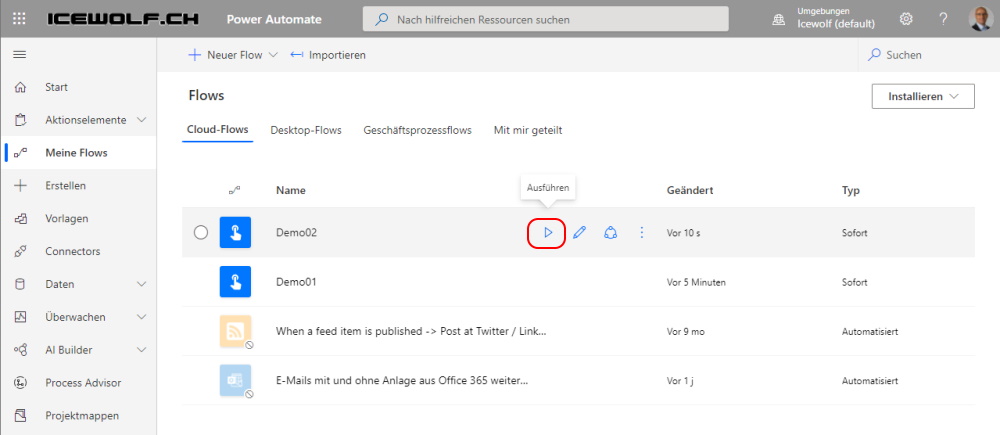Sort by the Geändert column header
The height and width of the screenshot is (435, 1000).
[689, 190]
